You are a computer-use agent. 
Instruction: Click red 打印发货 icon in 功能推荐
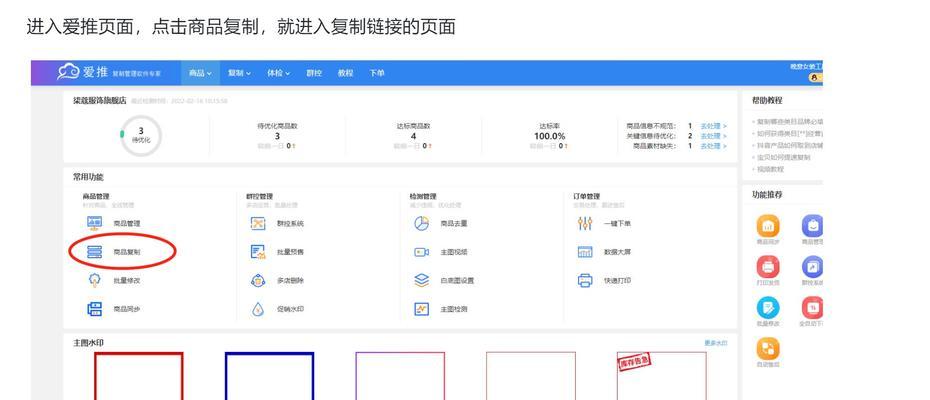(x=768, y=267)
